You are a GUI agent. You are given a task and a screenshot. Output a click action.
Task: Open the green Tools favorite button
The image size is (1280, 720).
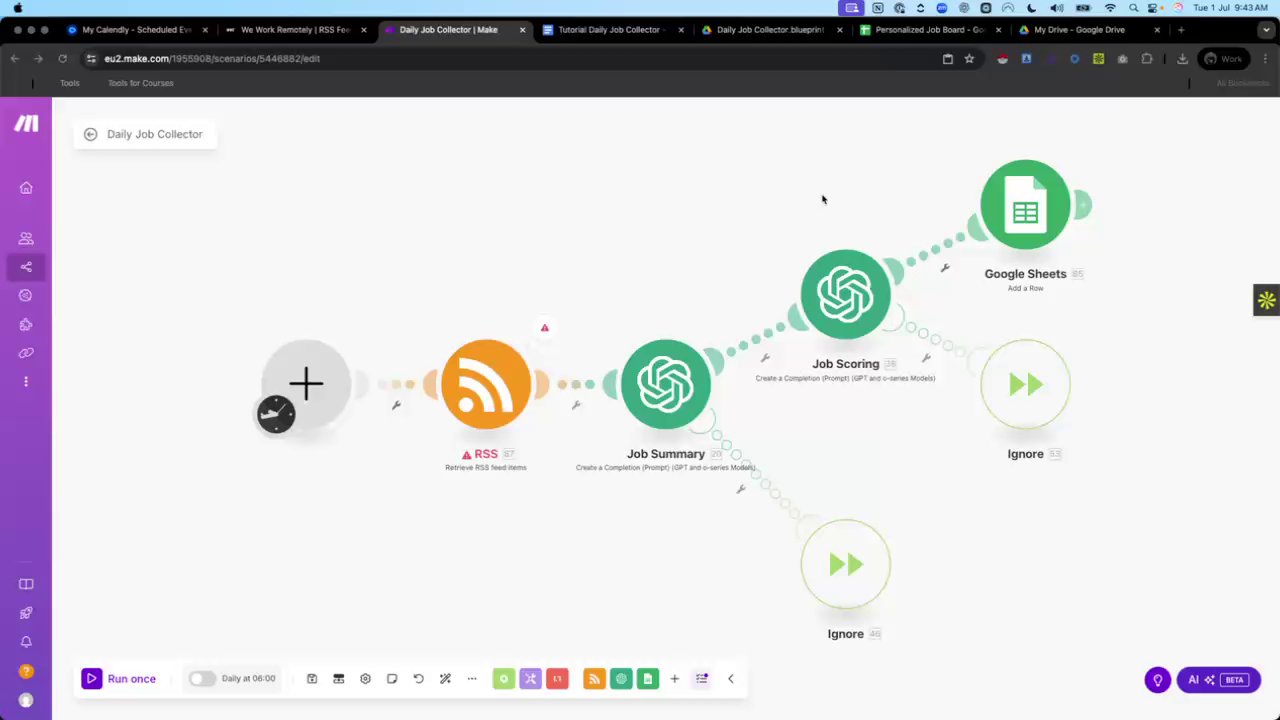[x=504, y=679]
